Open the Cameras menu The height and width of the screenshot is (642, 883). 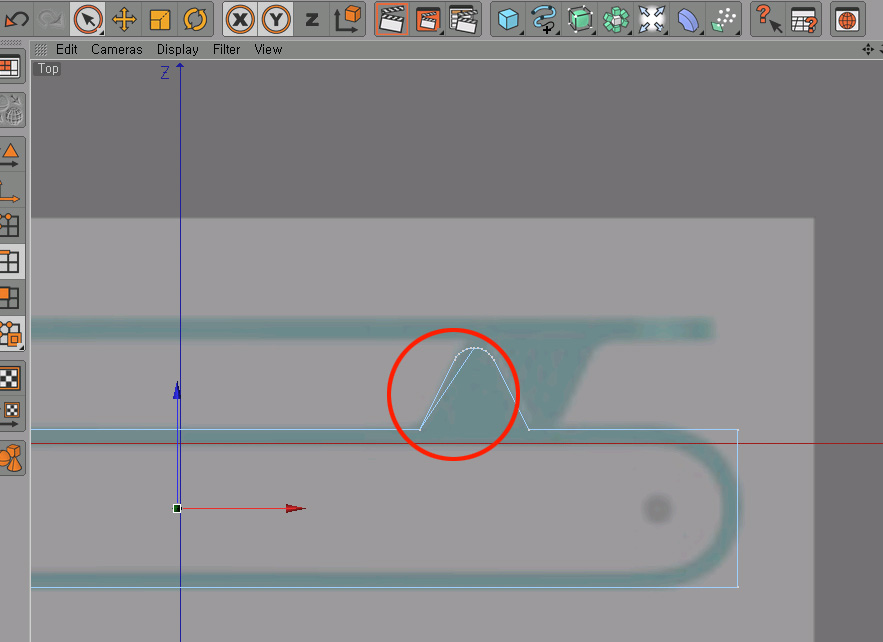(117, 50)
